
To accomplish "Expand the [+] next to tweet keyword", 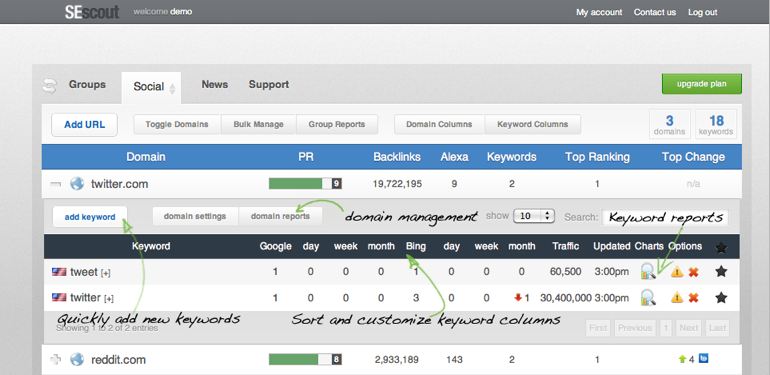I will pyautogui.click(x=106, y=273).
